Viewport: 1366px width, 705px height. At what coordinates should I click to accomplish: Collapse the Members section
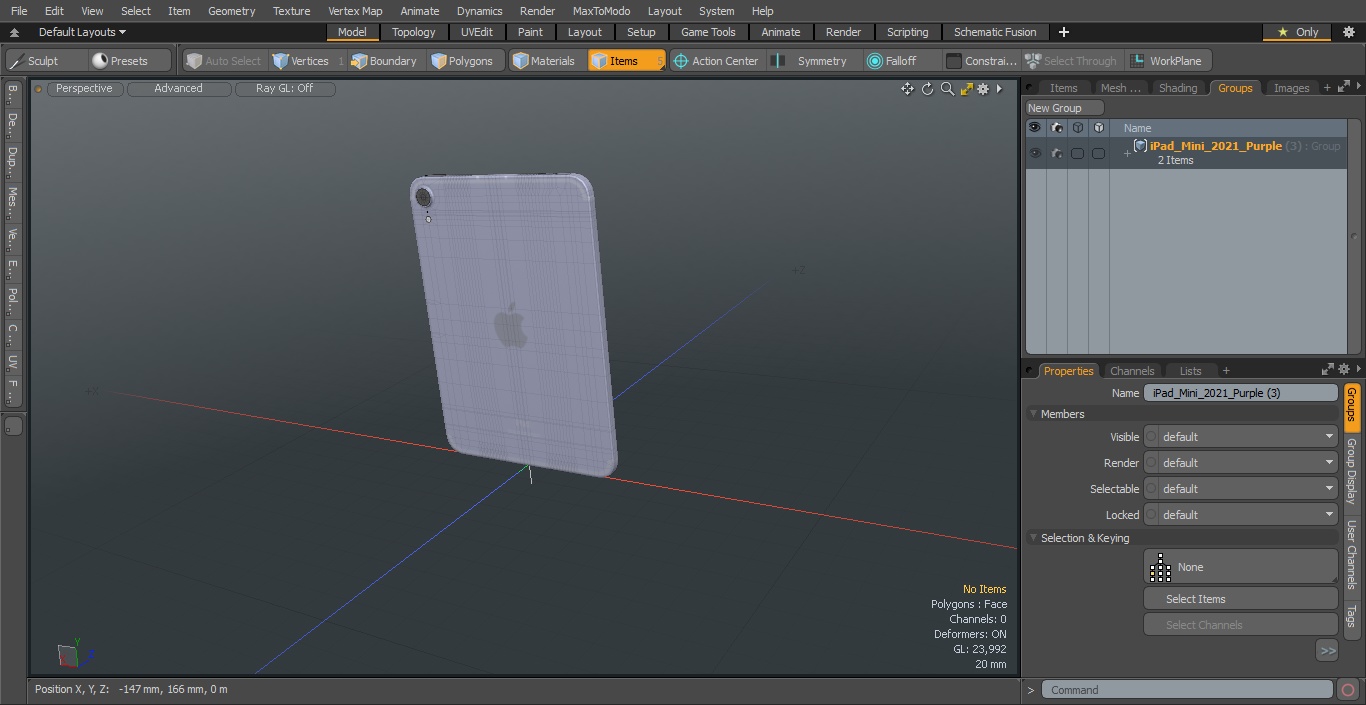pos(1034,414)
